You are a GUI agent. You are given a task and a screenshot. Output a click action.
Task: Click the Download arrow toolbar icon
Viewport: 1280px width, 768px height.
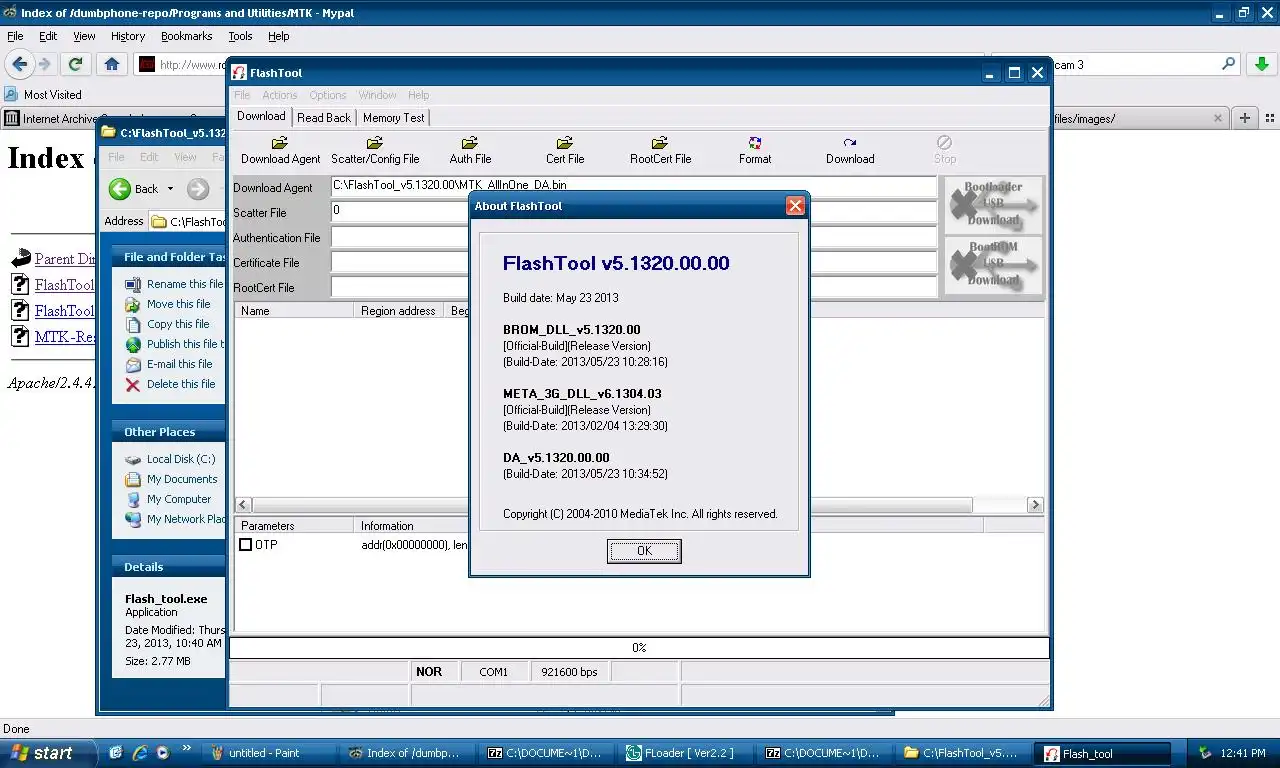pyautogui.click(x=850, y=150)
